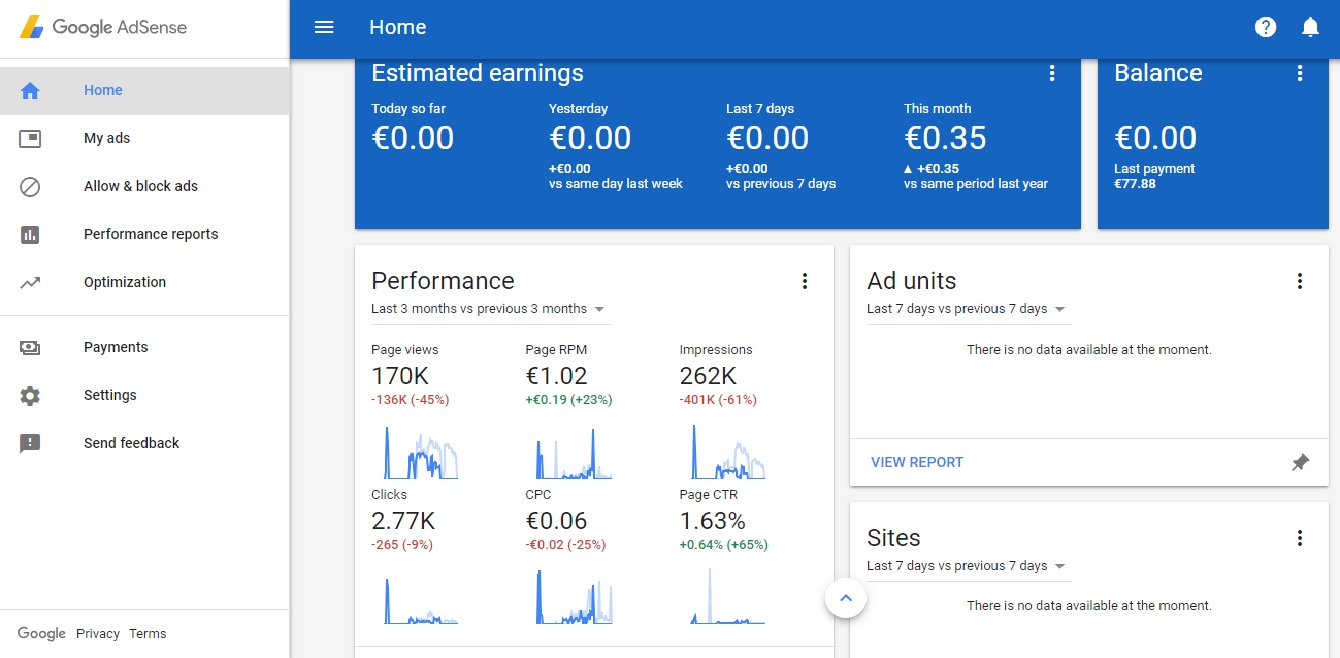Select Payments from the sidebar
Image resolution: width=1340 pixels, height=658 pixels.
(116, 347)
